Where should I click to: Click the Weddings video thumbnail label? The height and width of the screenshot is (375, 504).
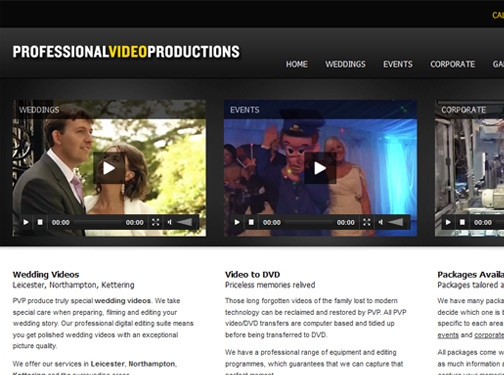tap(39, 110)
